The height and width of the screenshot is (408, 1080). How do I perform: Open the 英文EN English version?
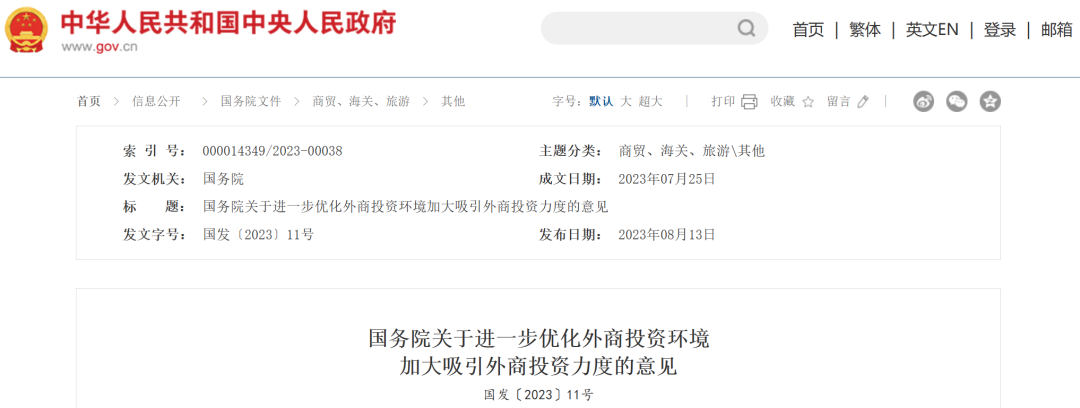[932, 30]
